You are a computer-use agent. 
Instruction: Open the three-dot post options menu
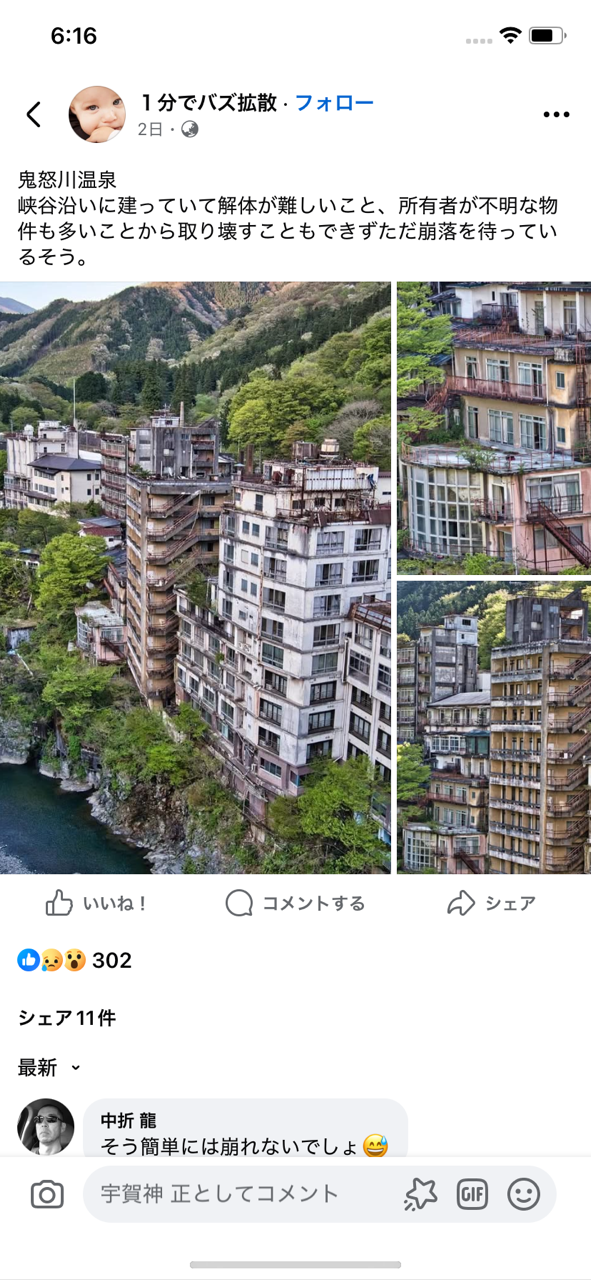tap(556, 115)
